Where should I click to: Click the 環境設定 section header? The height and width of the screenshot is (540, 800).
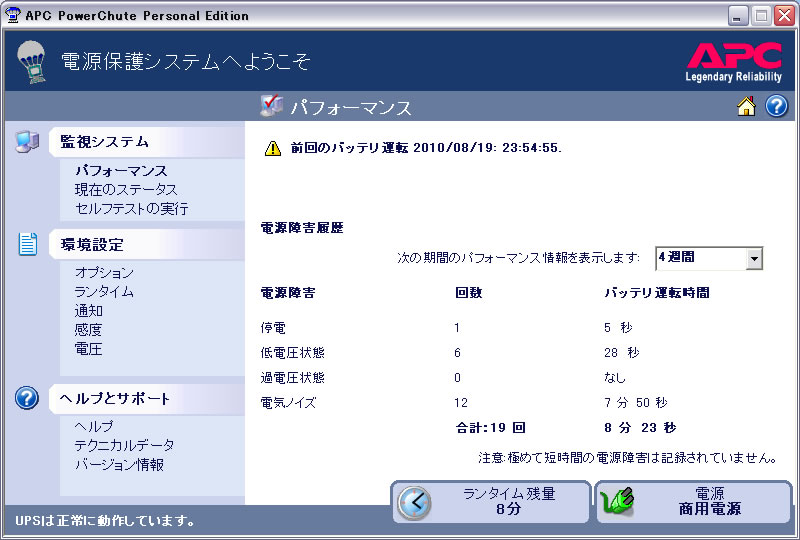(x=147, y=244)
